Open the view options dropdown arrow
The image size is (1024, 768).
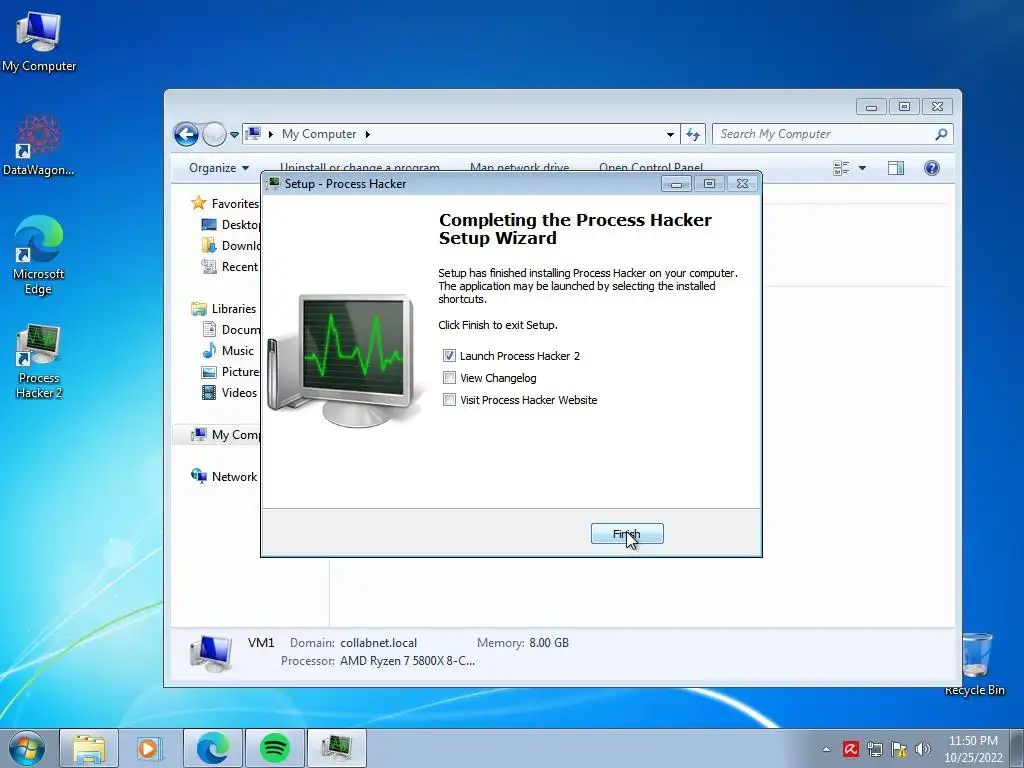click(862, 168)
